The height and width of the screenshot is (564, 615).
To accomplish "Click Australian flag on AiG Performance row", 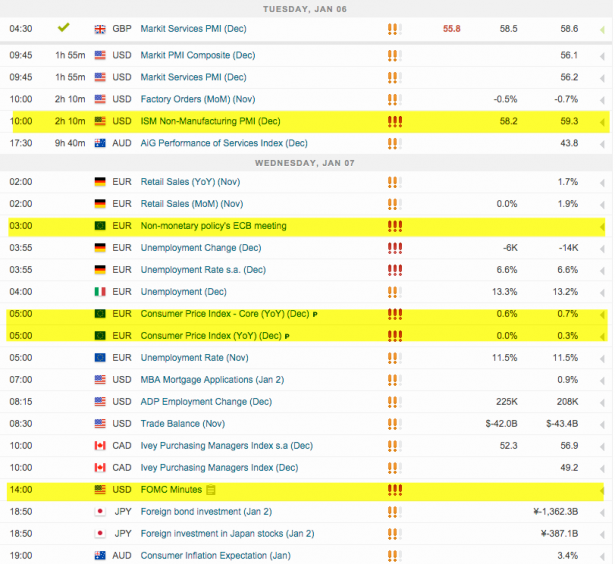I will pyautogui.click(x=100, y=143).
